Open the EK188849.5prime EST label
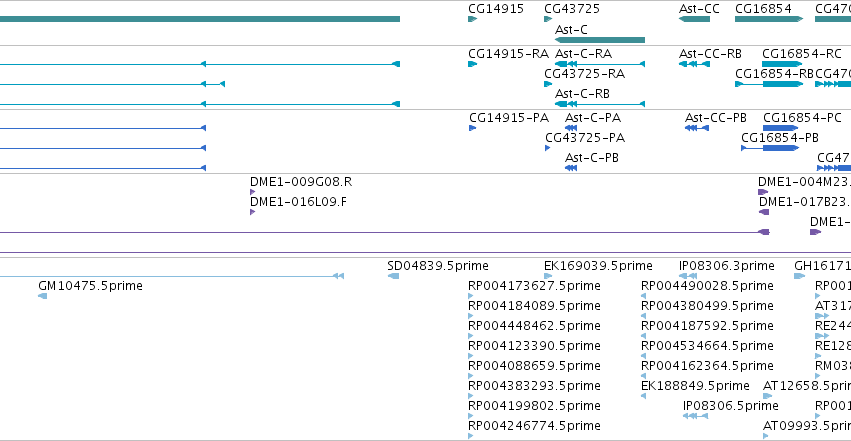The image size is (851, 441). click(x=695, y=386)
